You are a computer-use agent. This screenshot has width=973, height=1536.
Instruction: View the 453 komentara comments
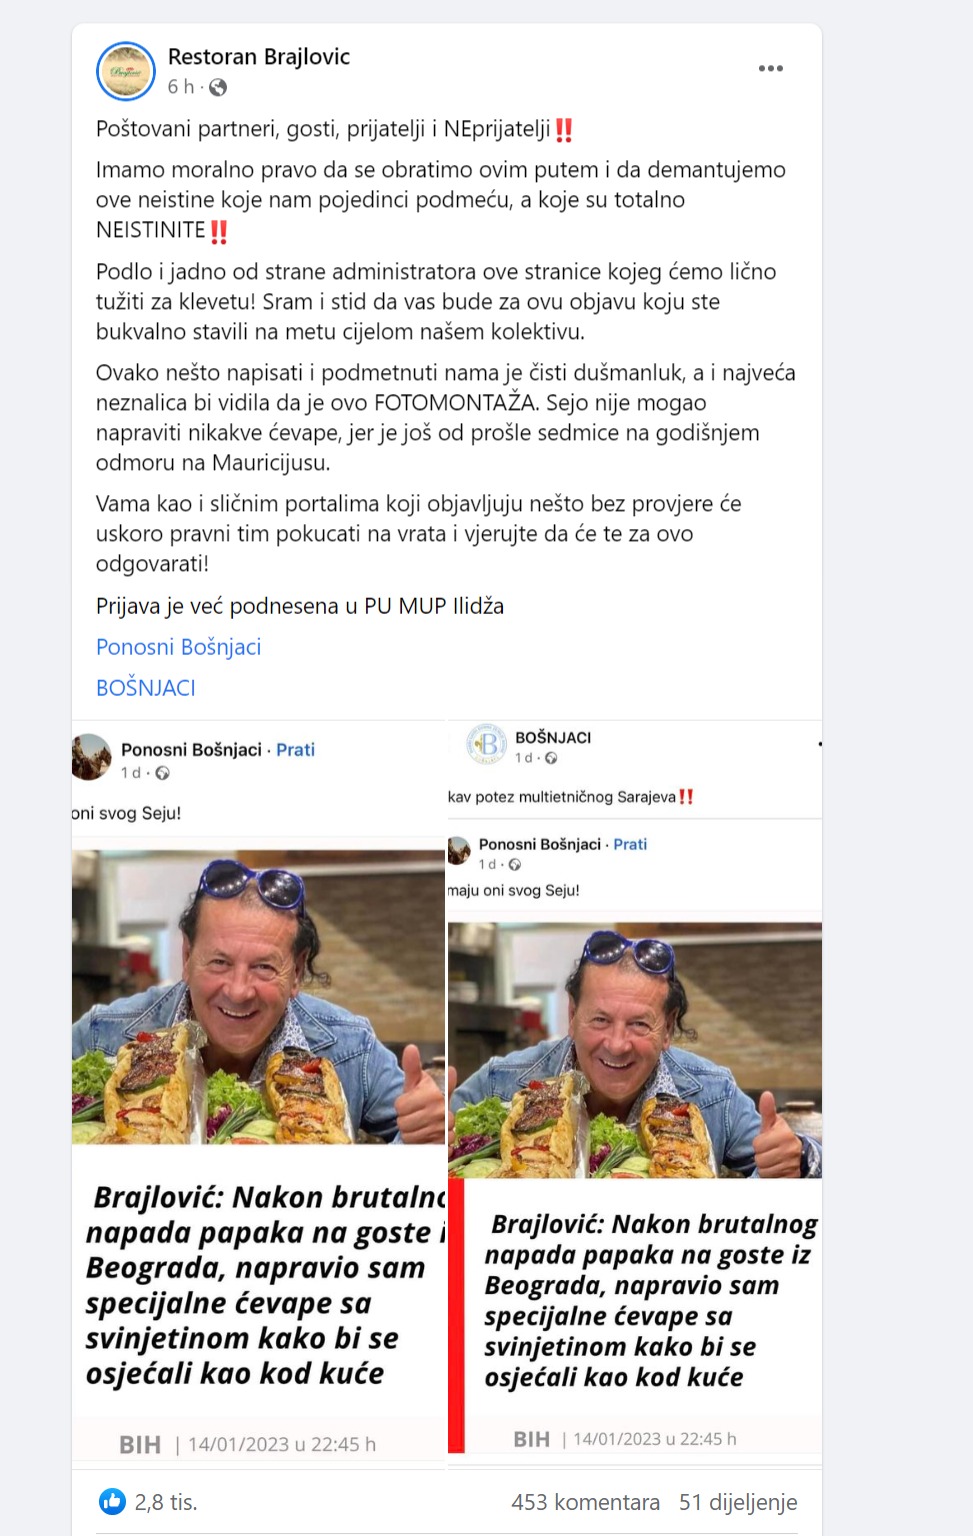[x=585, y=1502]
